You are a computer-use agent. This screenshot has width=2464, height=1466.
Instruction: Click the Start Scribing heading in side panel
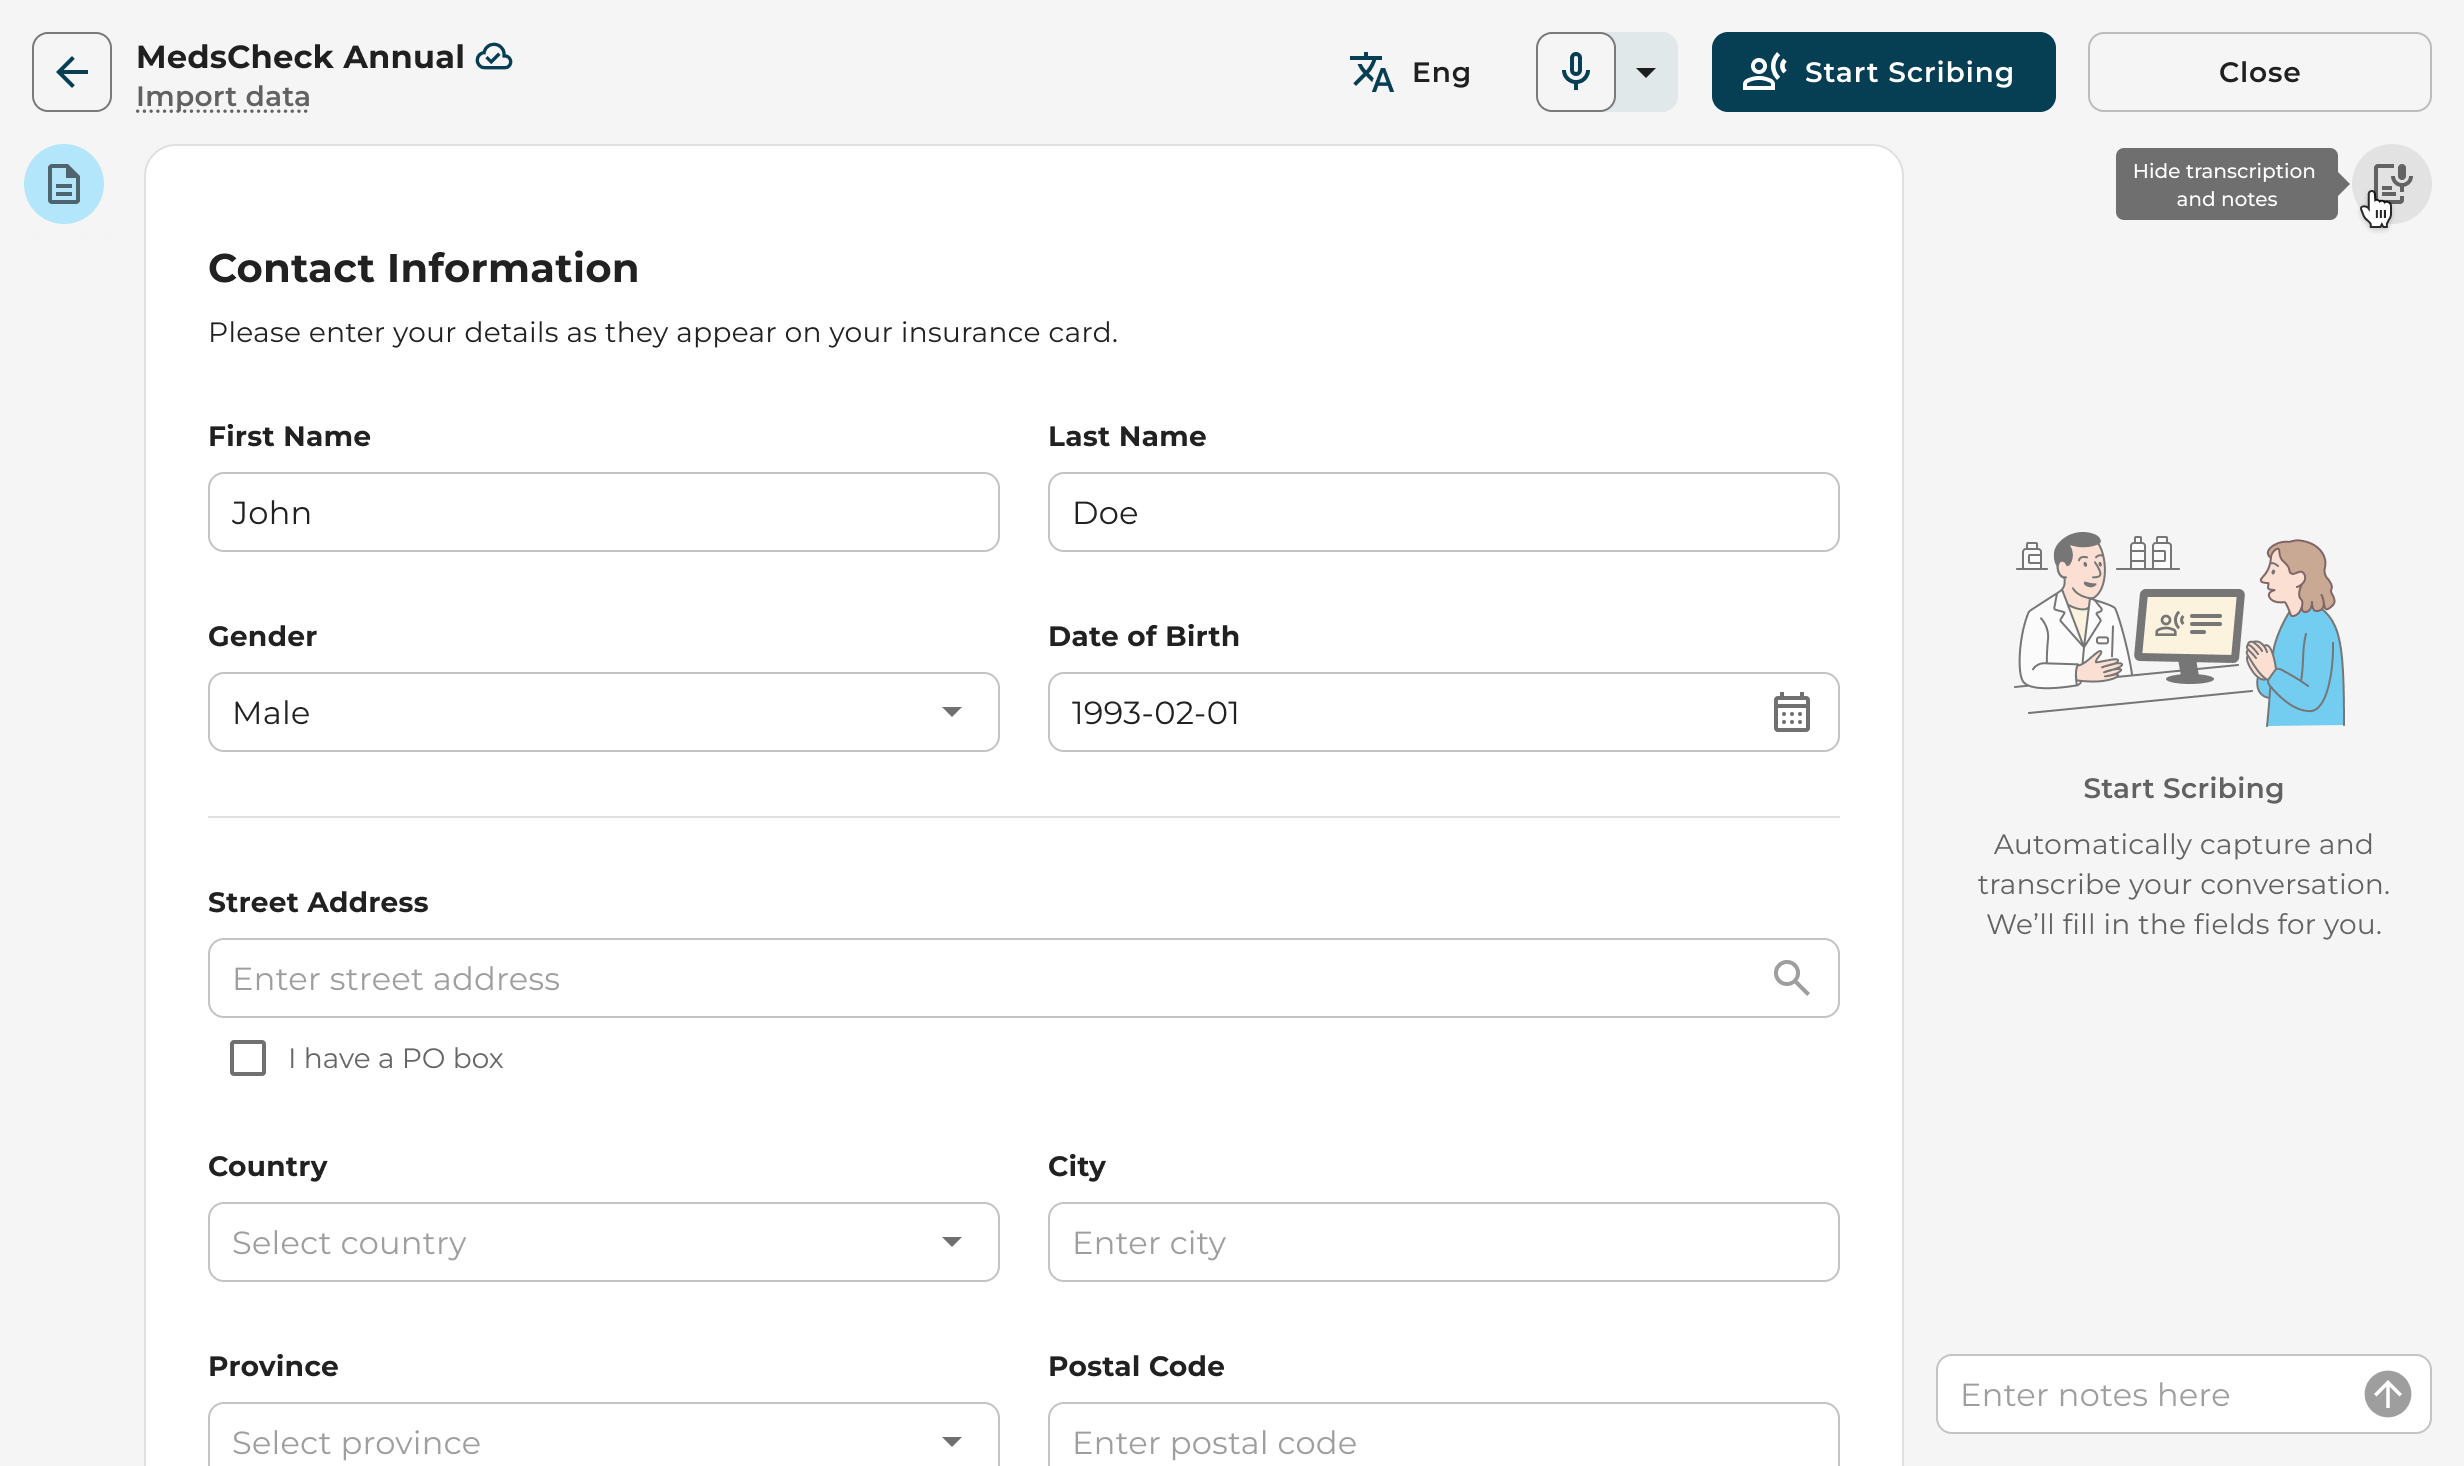click(x=2184, y=788)
